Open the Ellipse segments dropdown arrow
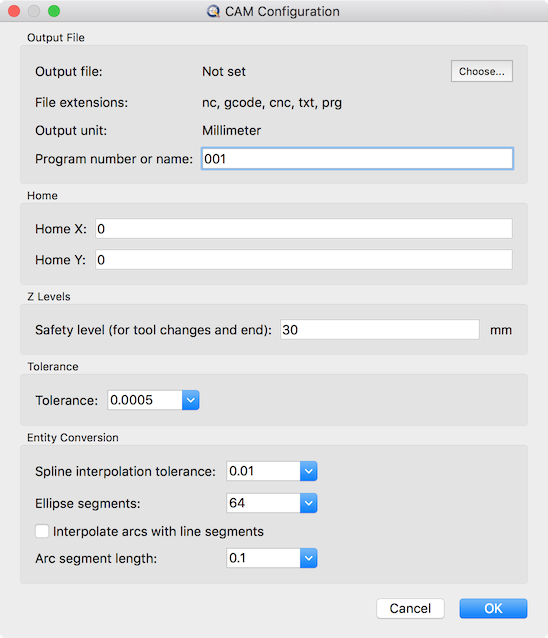 tap(308, 503)
